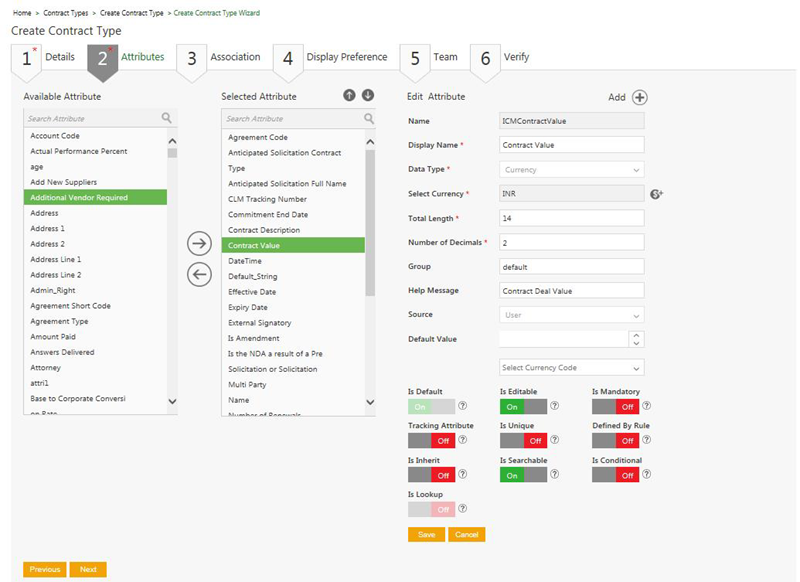Toggle the Is Searchable switch

[523, 475]
